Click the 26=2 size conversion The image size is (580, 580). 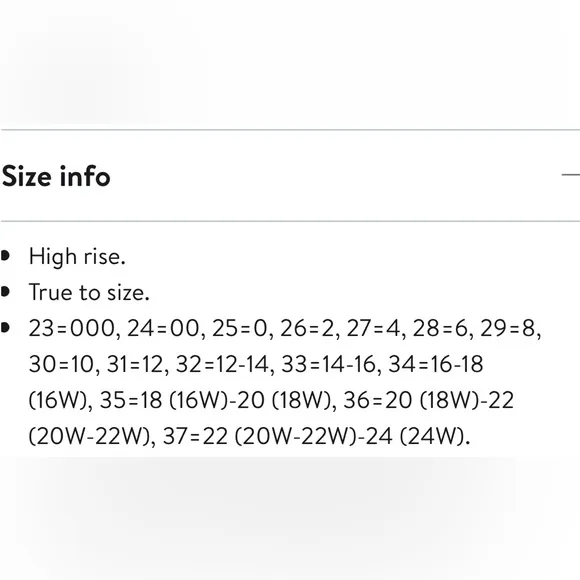[307, 328]
